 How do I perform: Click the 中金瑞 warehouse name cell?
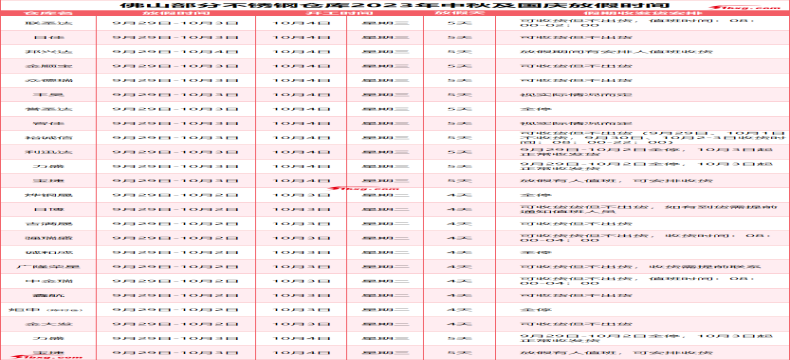point(48,281)
